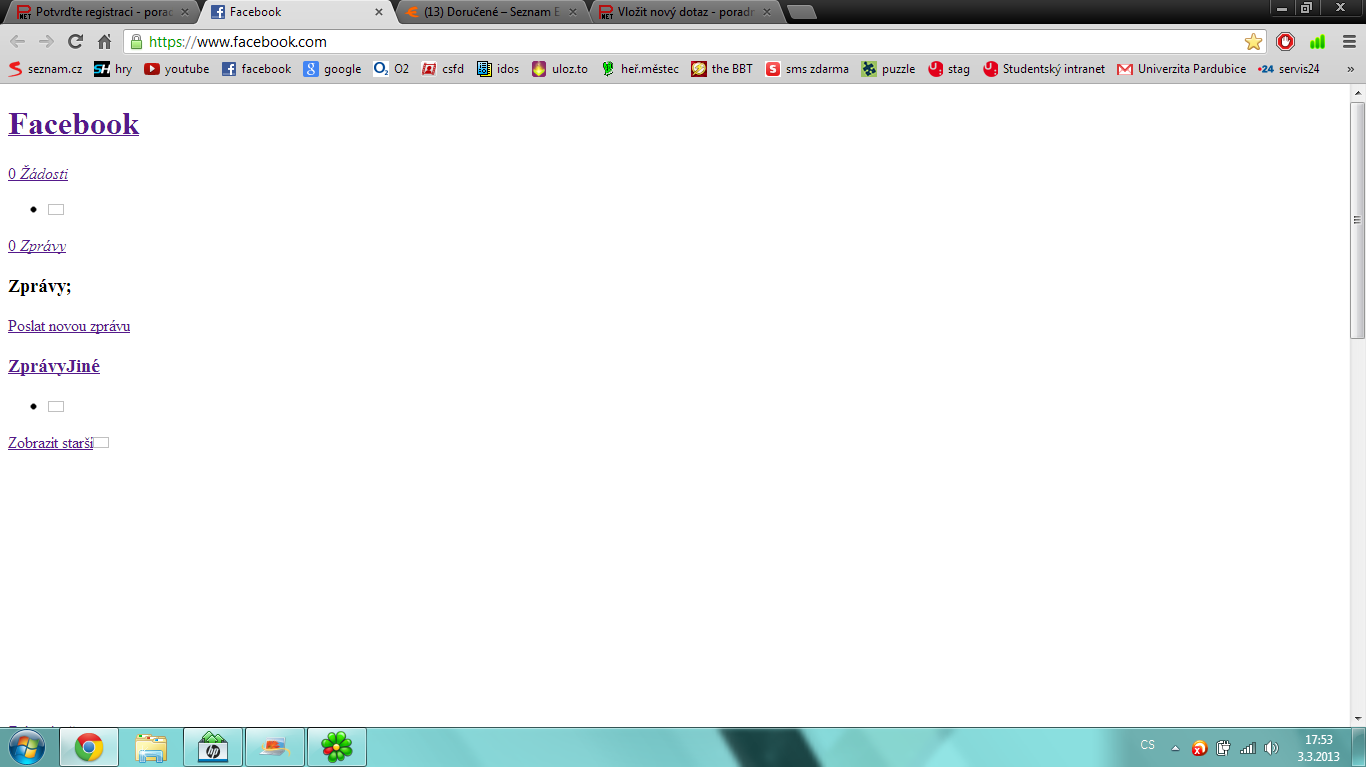Open the google bookmark
1366x768 pixels.
click(333, 69)
